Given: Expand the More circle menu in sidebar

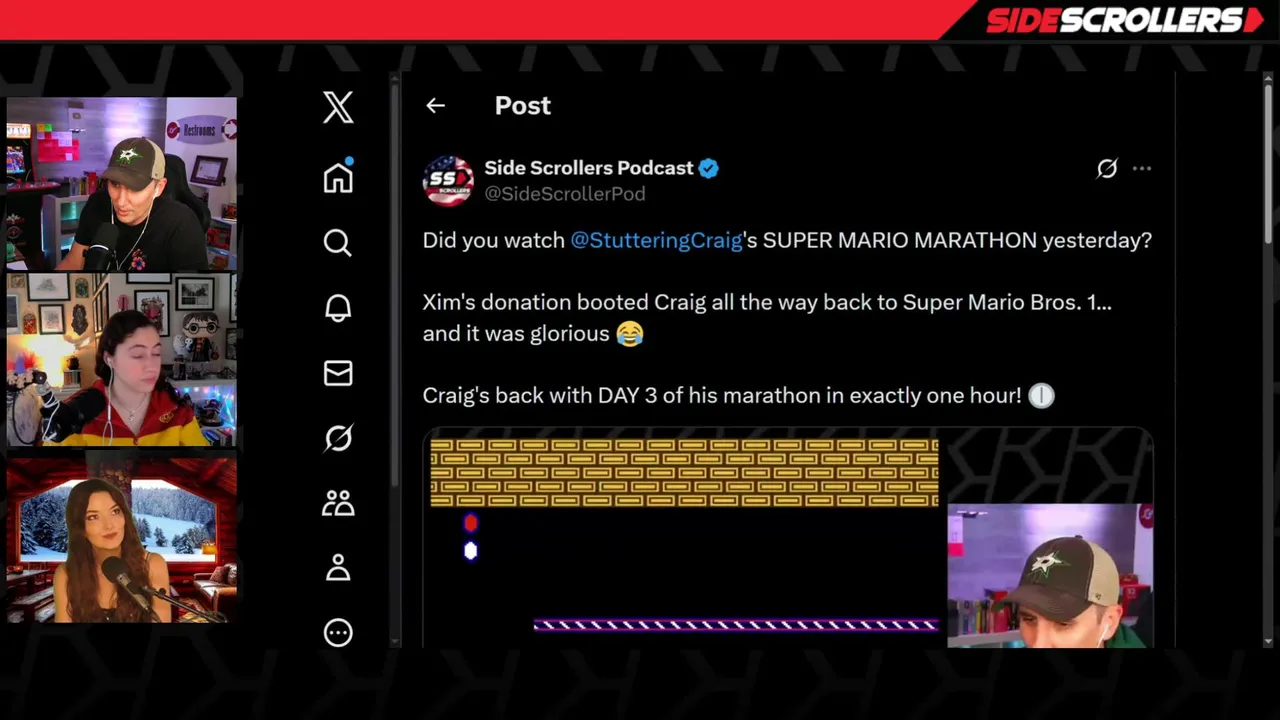Looking at the screenshot, I should 338,632.
